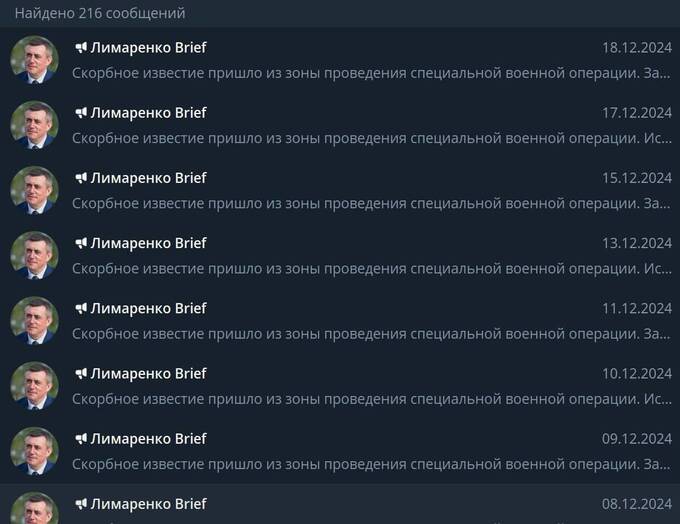This screenshot has width=680, height=524.
Task: Click the channel megaphone icon in the 18.12.2024 result
Action: (x=81, y=47)
